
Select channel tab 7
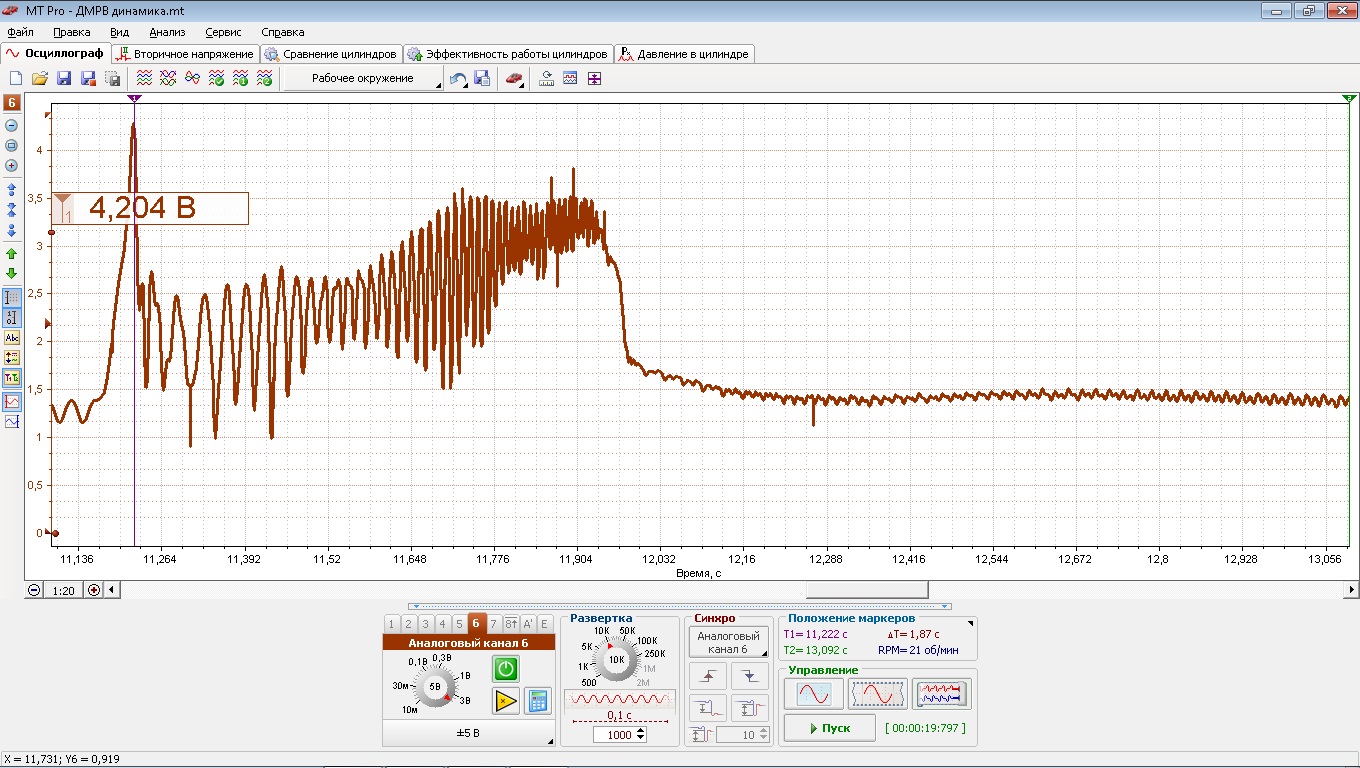pos(493,624)
